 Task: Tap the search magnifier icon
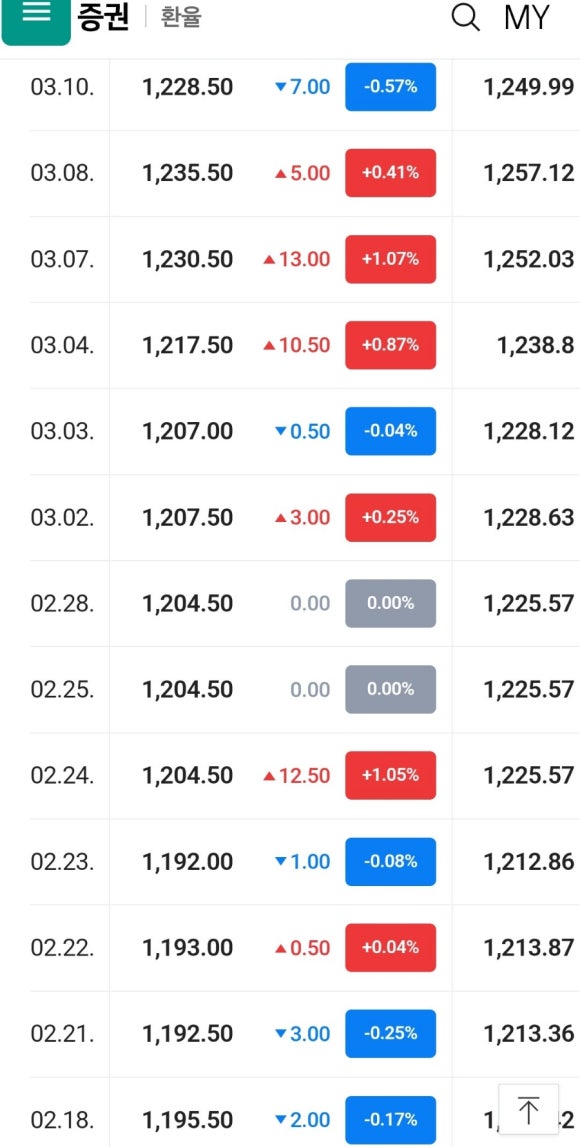[465, 17]
